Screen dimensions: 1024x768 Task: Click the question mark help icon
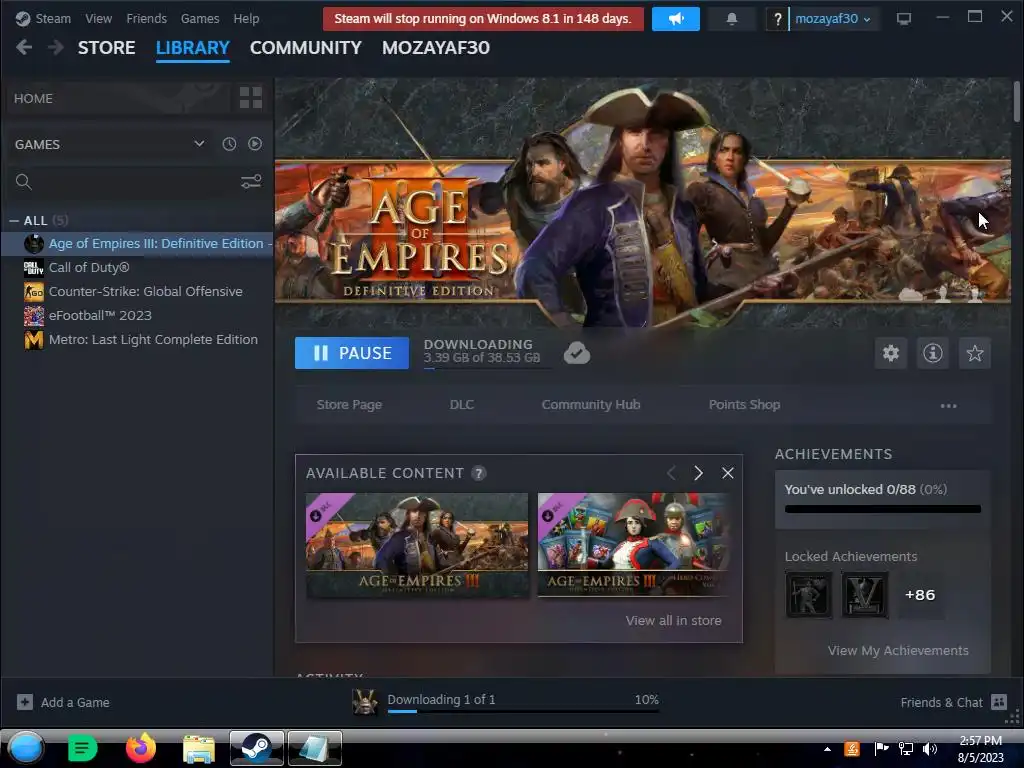[x=776, y=19]
